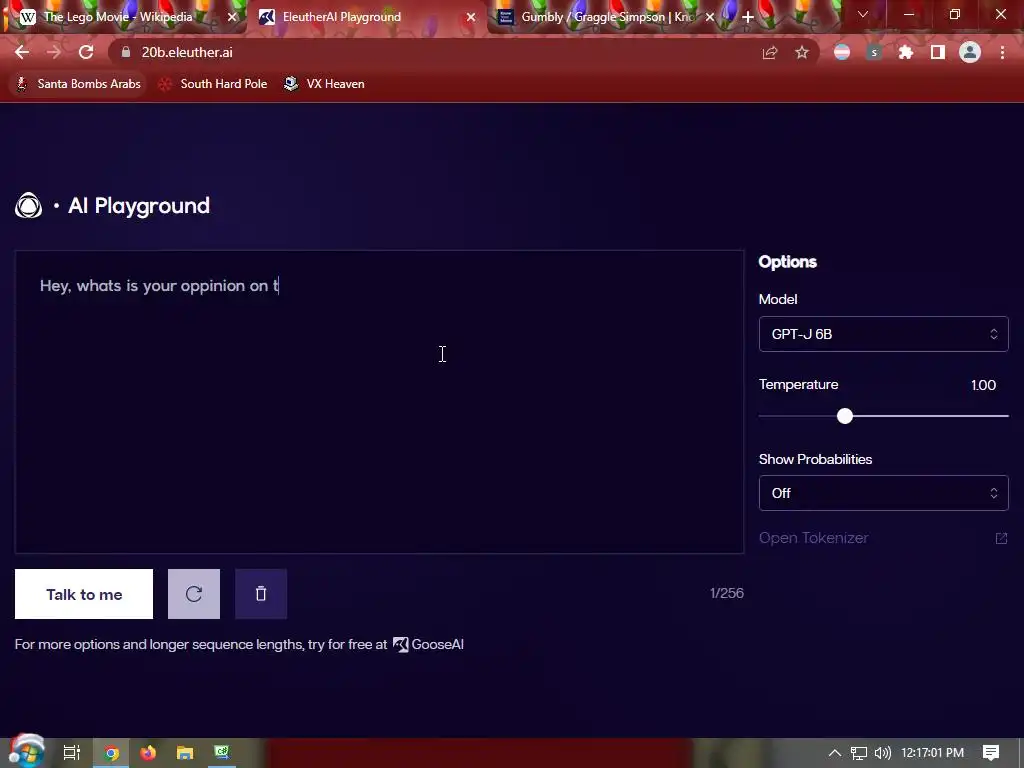The width and height of the screenshot is (1024, 768).
Task: Open the South Hard Pole bookmark
Action: coord(213,84)
